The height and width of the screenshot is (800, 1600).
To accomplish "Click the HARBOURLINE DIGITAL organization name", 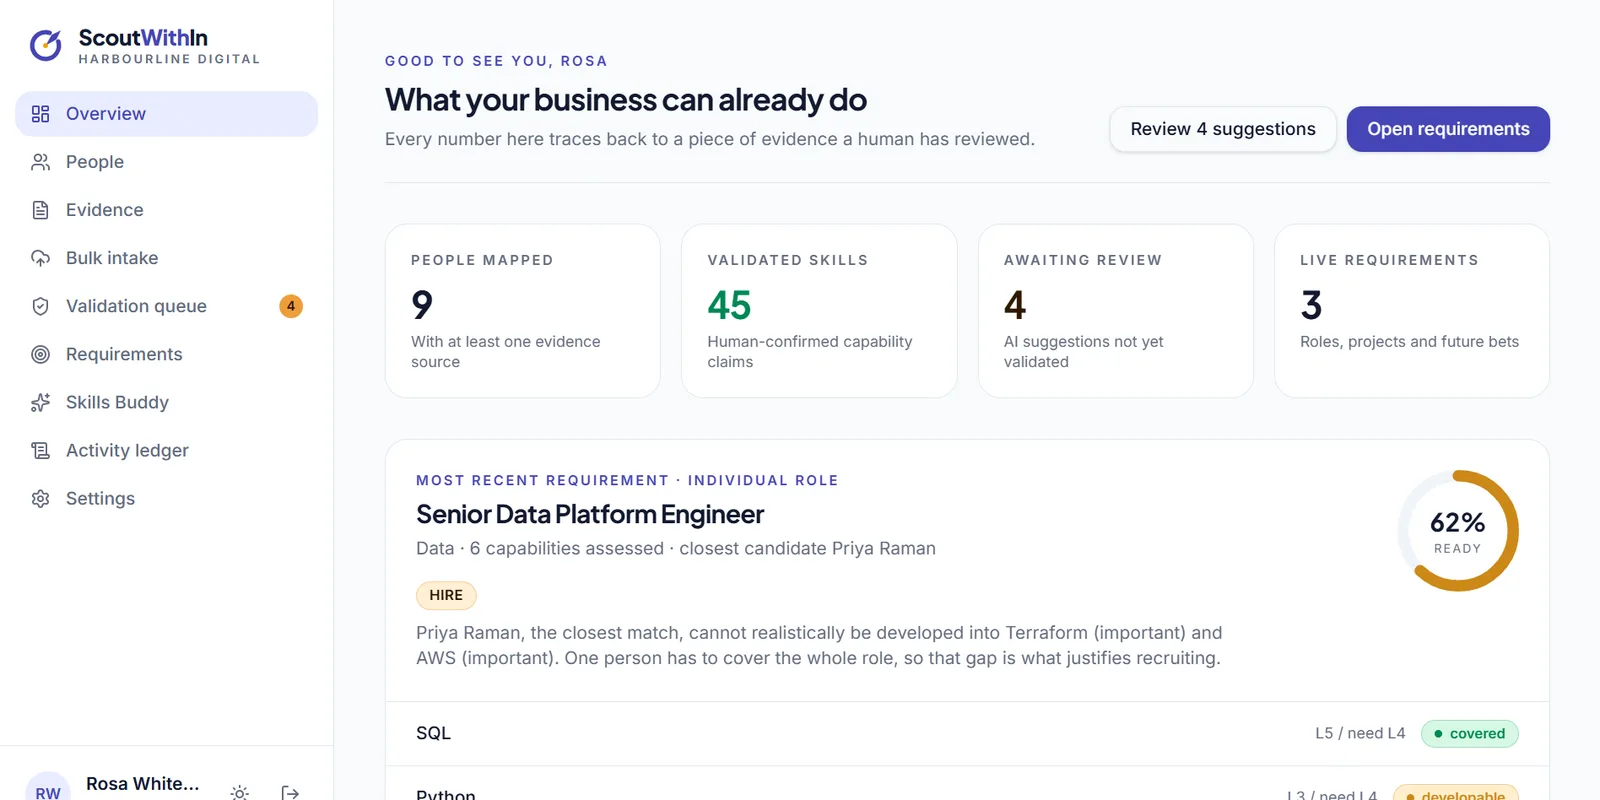I will (x=169, y=59).
